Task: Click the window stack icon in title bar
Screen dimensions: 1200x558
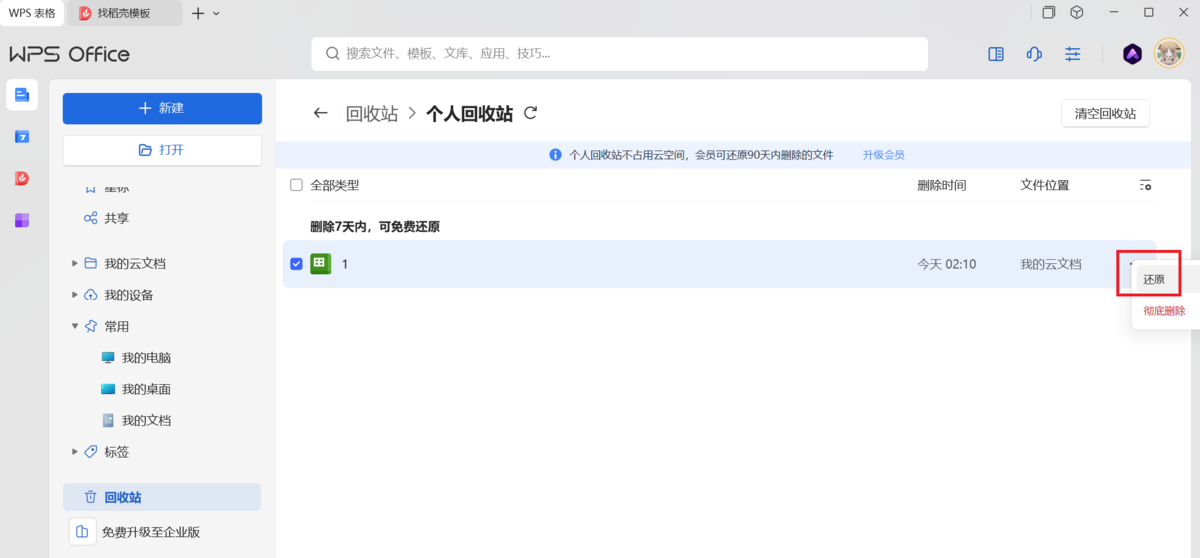Action: 1049,13
